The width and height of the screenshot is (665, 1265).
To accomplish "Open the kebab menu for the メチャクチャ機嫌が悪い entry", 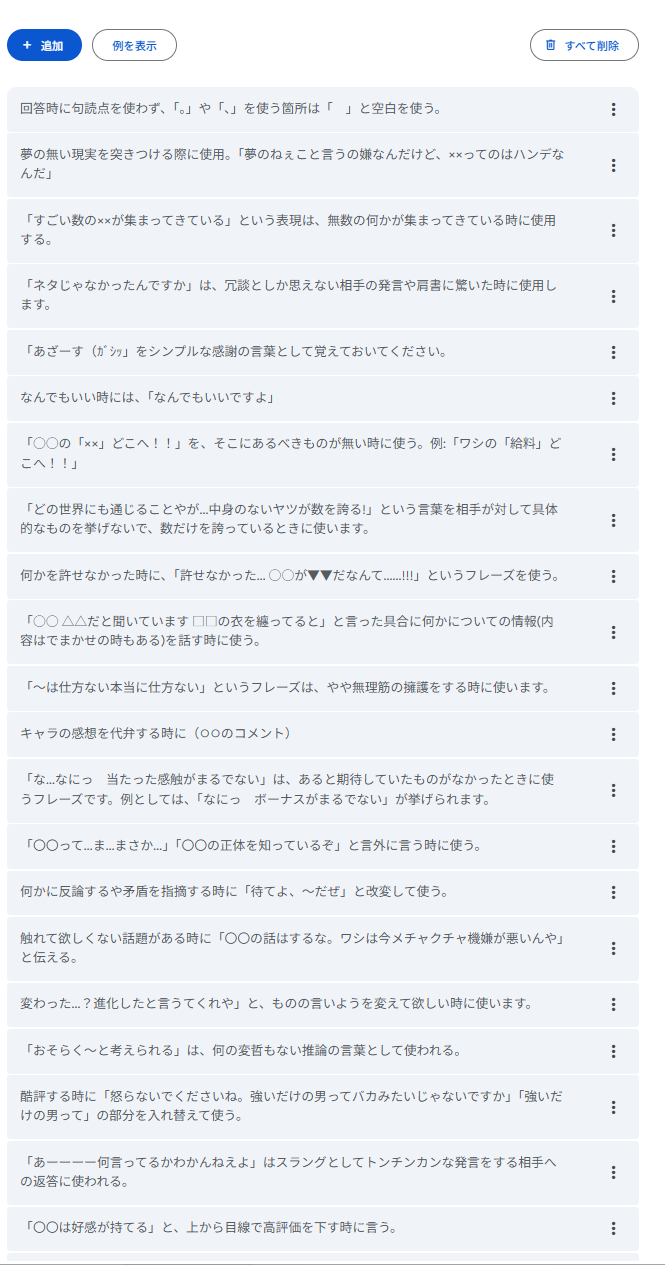I will 614,948.
